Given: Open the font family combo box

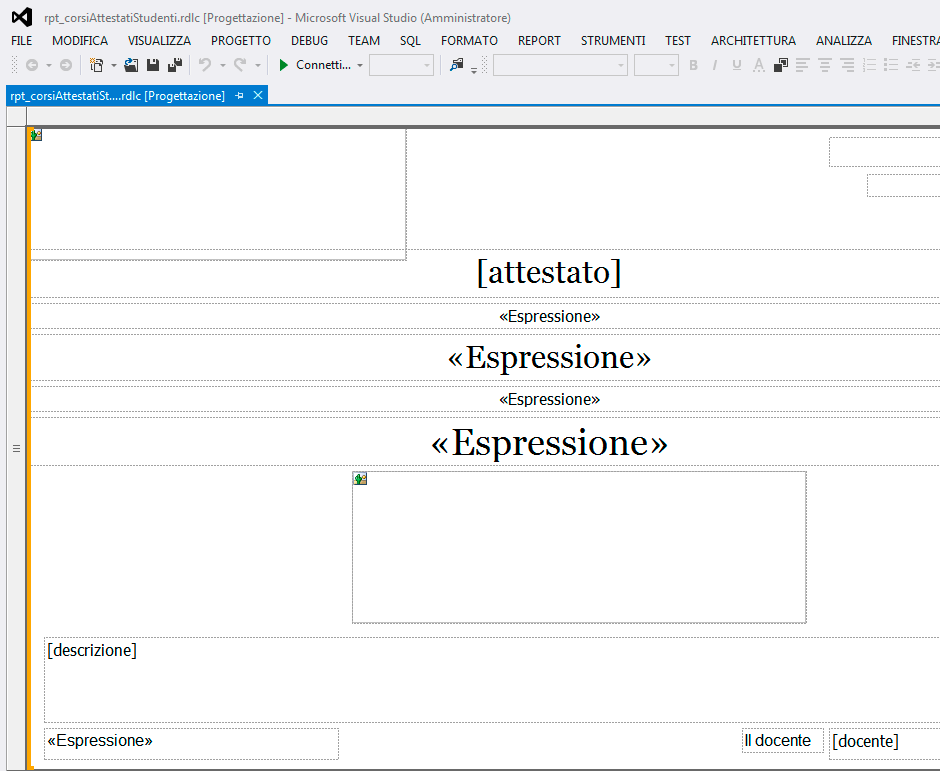Looking at the screenshot, I should tap(560, 65).
